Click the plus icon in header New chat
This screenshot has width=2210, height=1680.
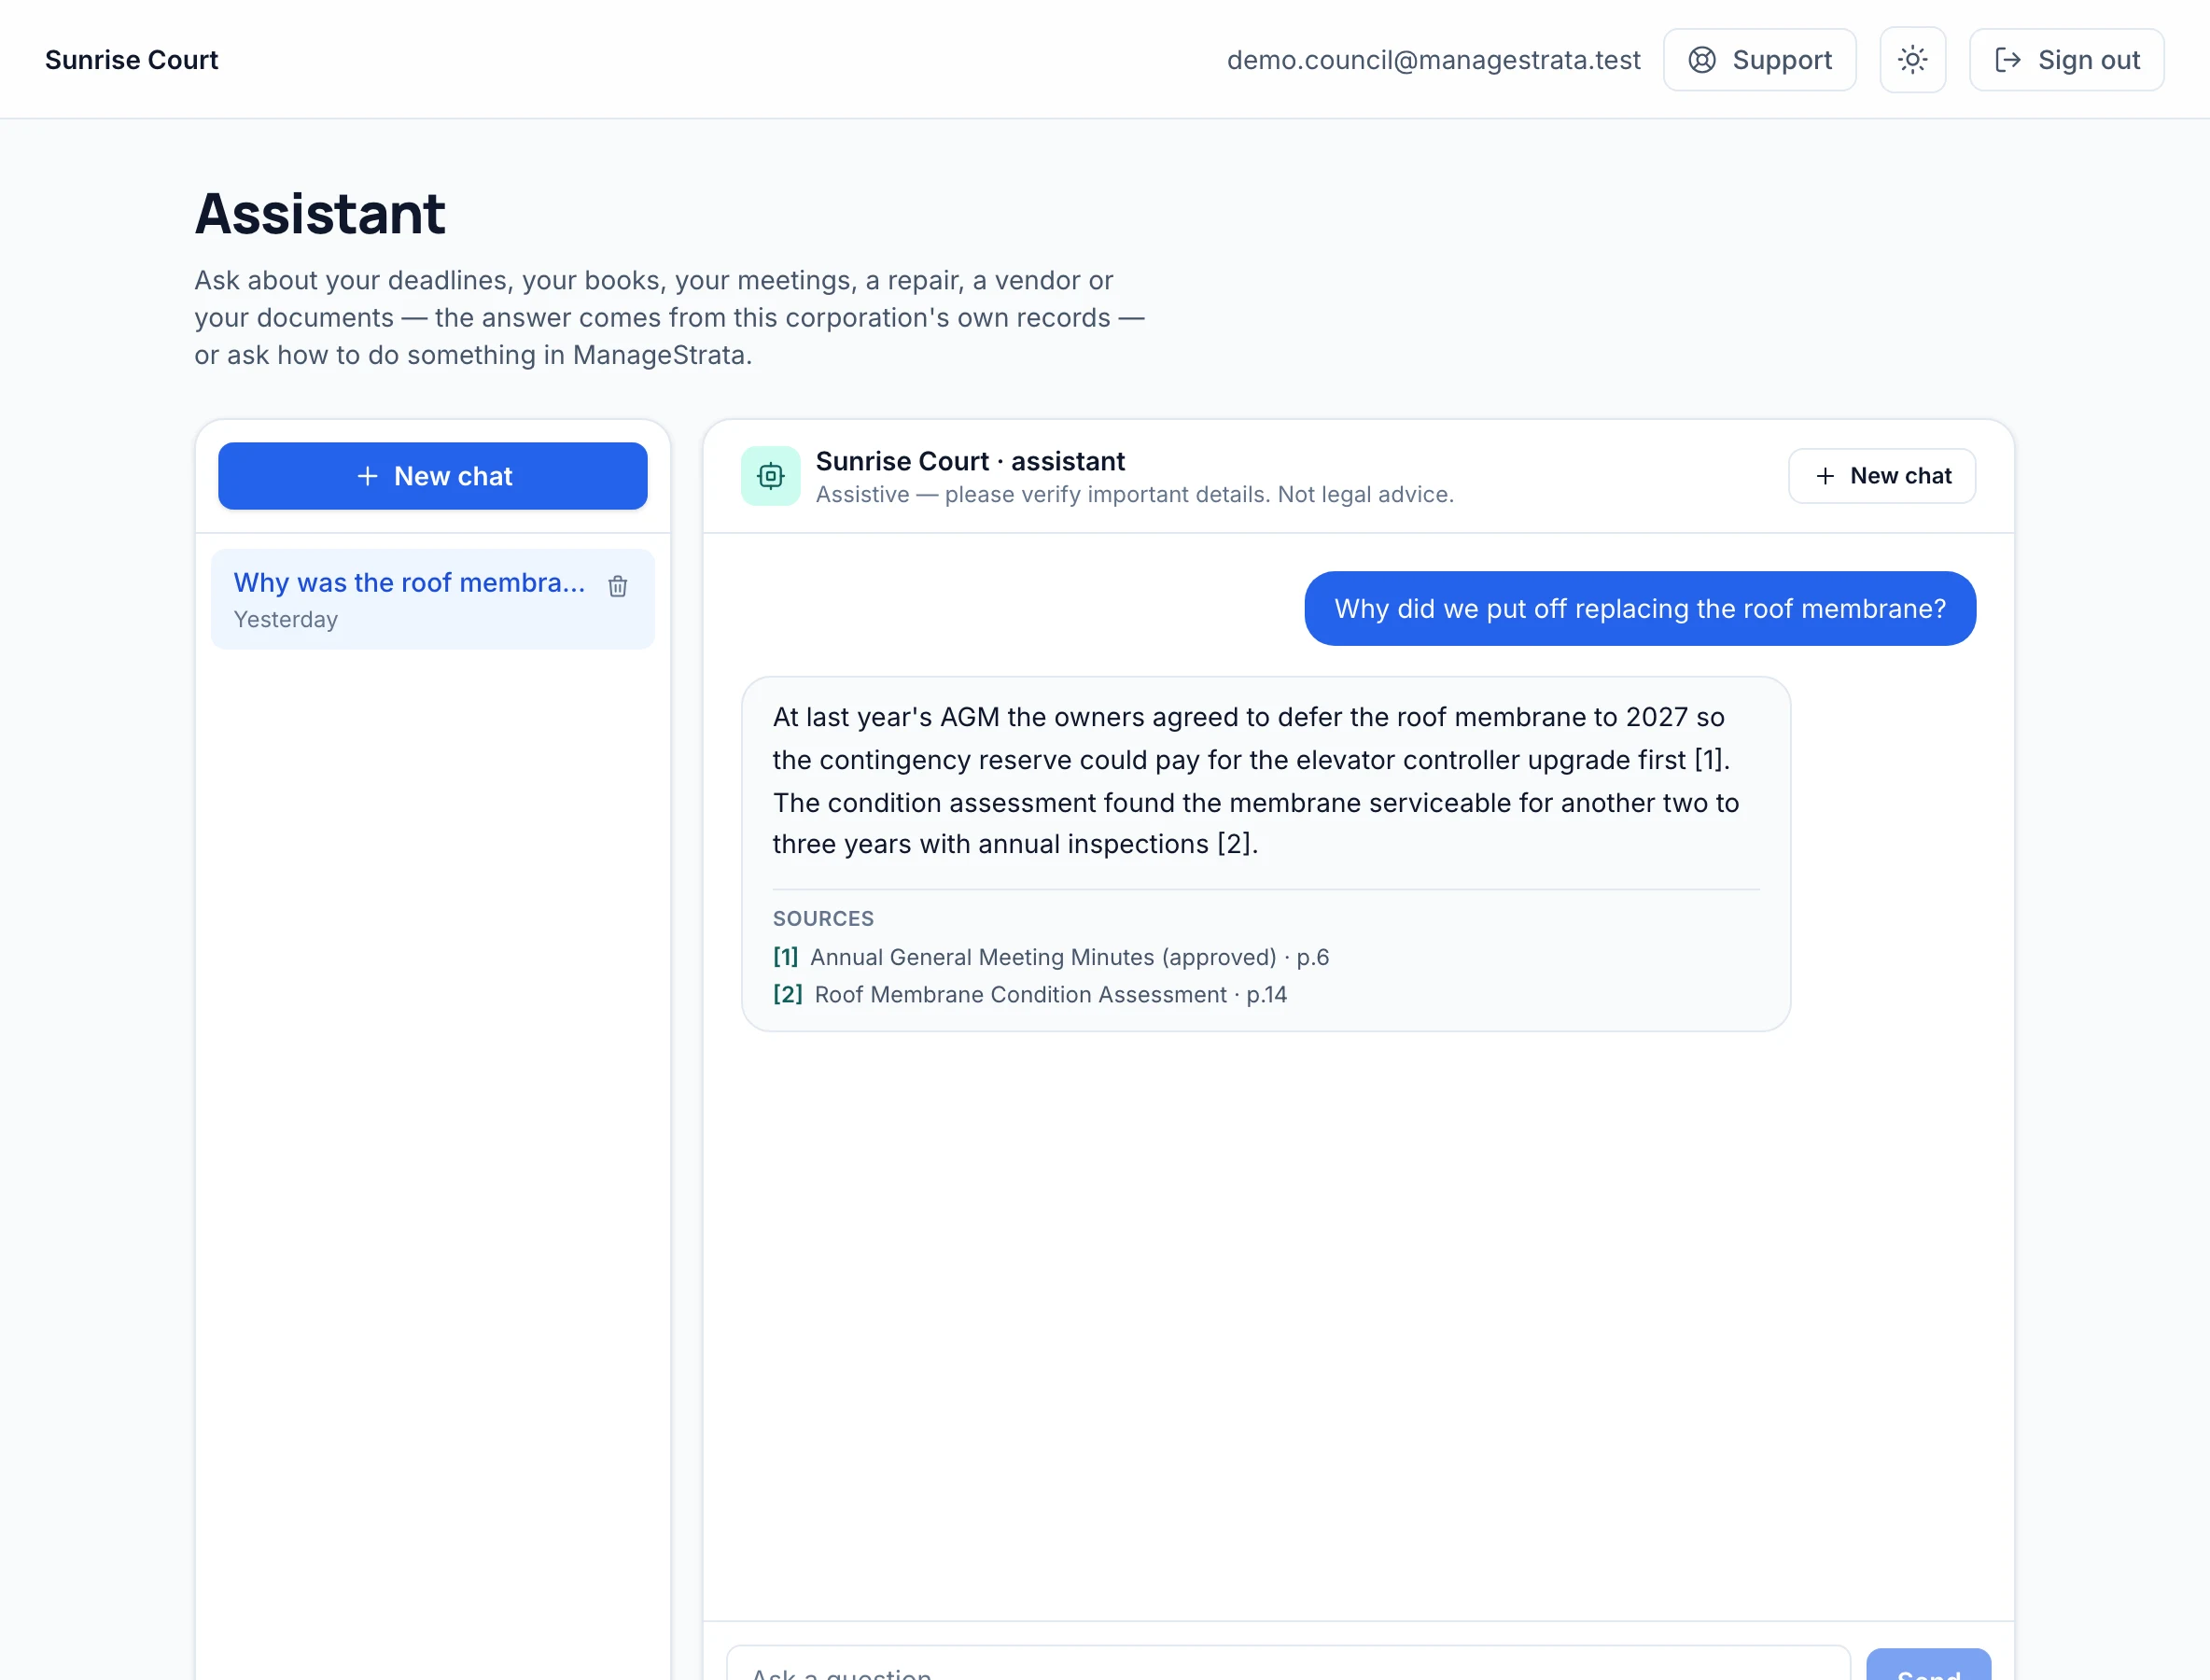(1825, 476)
